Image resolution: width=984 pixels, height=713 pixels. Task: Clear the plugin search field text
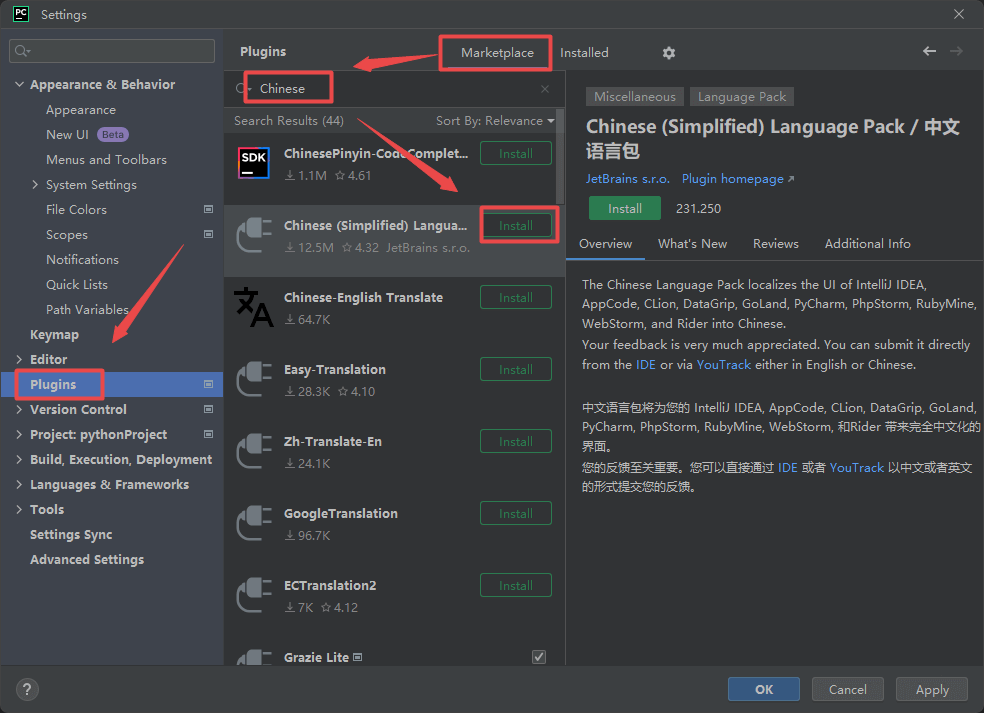(545, 89)
